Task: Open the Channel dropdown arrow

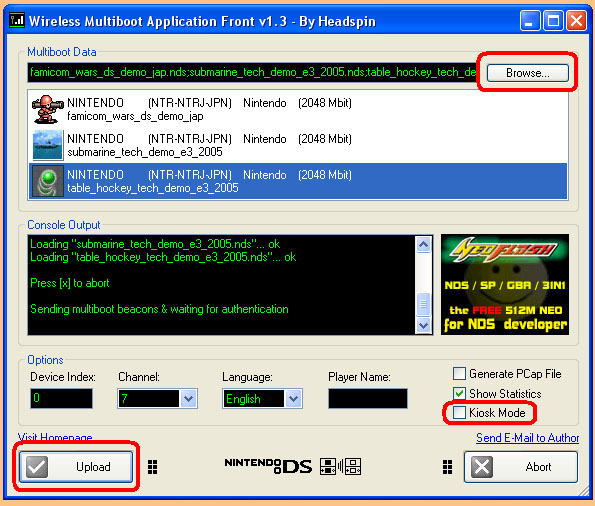Action: pos(188,399)
